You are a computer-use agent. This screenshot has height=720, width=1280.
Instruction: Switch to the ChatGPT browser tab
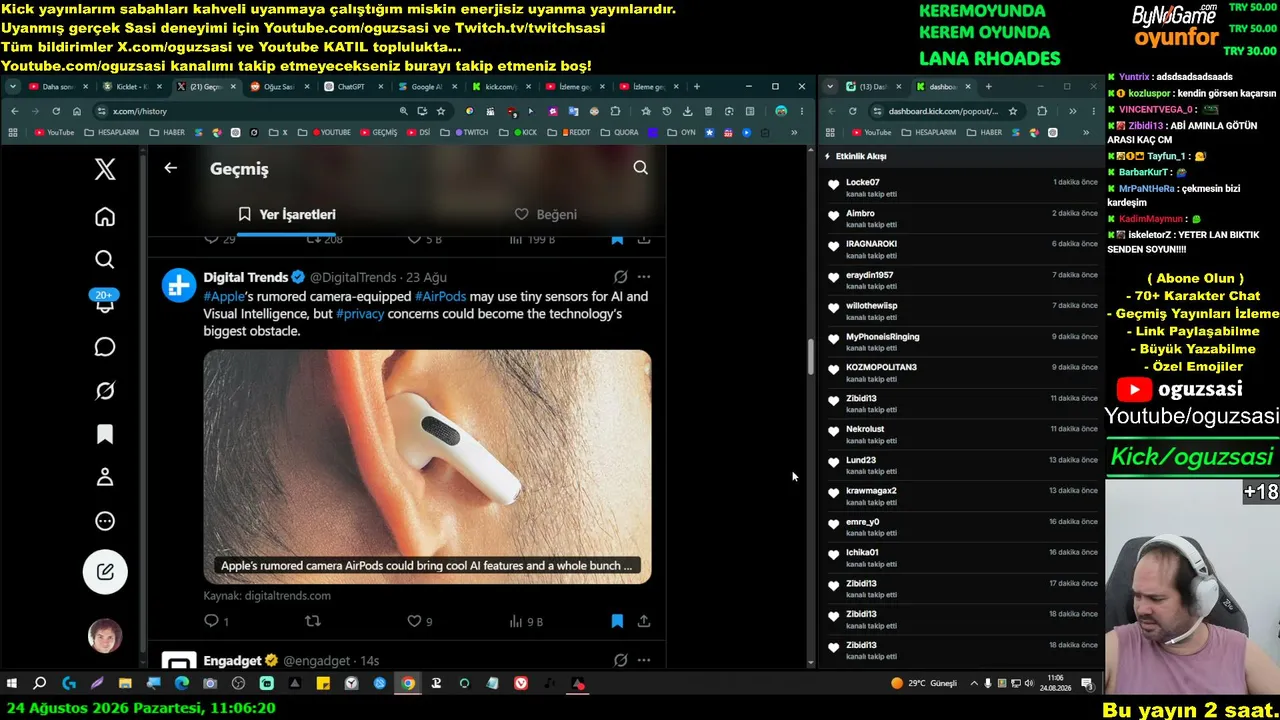click(351, 87)
